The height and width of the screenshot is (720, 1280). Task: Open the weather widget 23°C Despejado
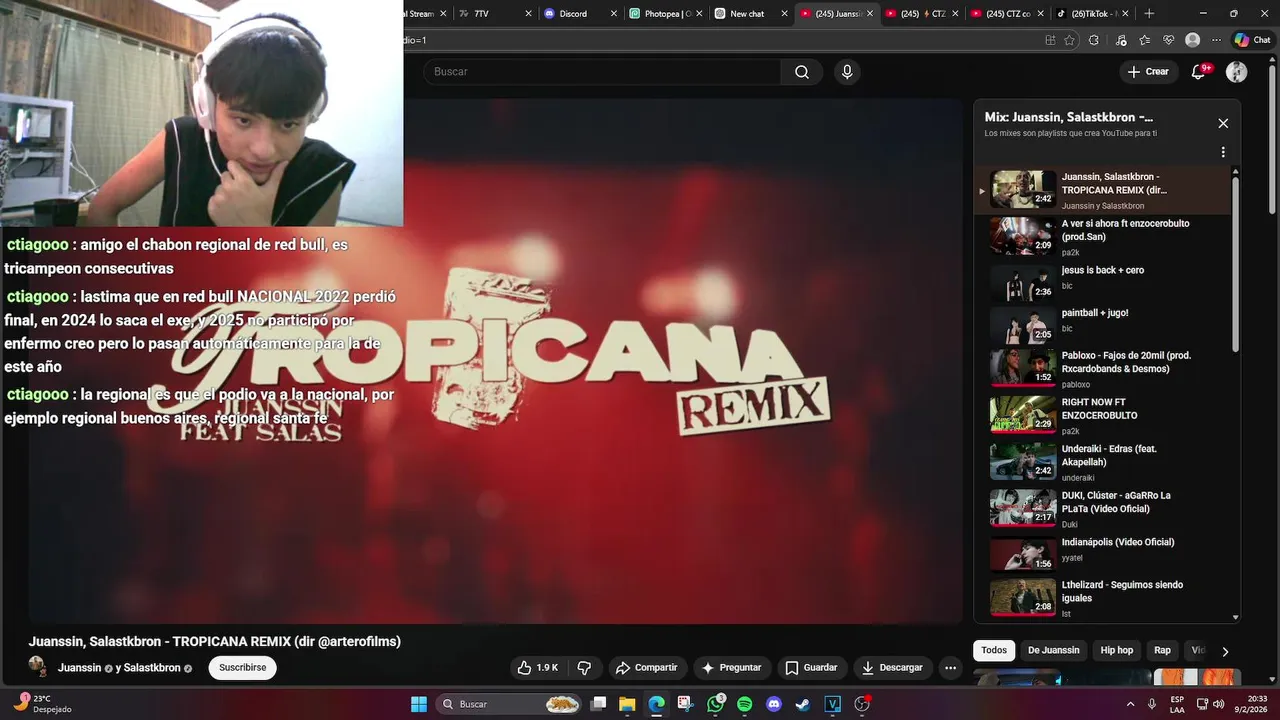click(x=42, y=704)
